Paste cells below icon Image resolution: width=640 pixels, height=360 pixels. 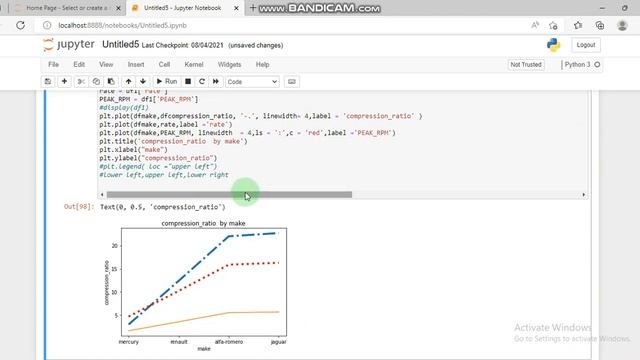(111, 82)
